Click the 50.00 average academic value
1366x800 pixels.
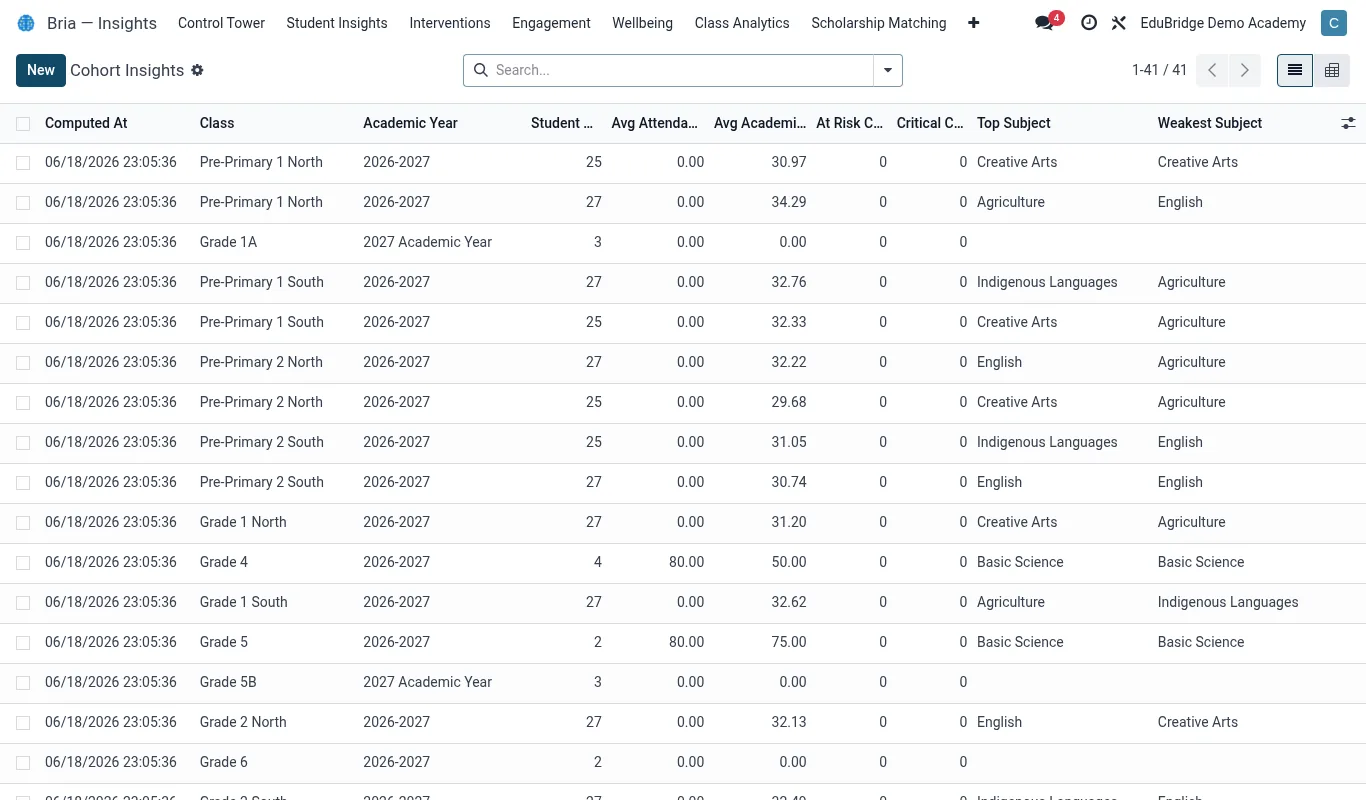click(789, 562)
